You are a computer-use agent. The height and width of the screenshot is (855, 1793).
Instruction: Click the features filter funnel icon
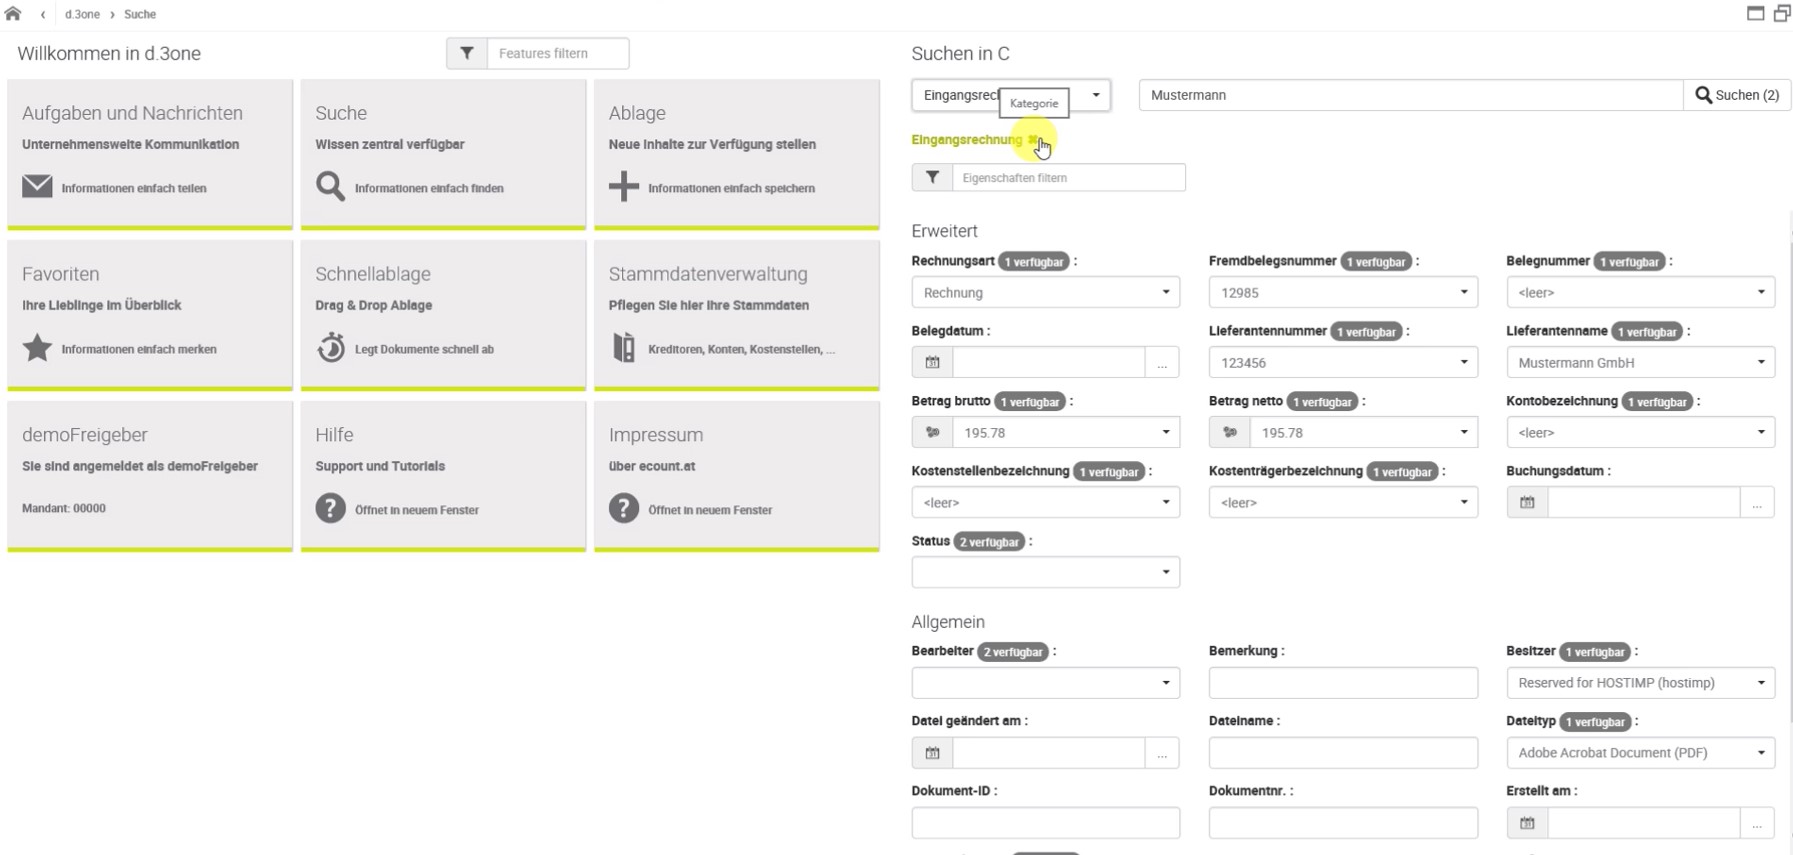coord(467,53)
